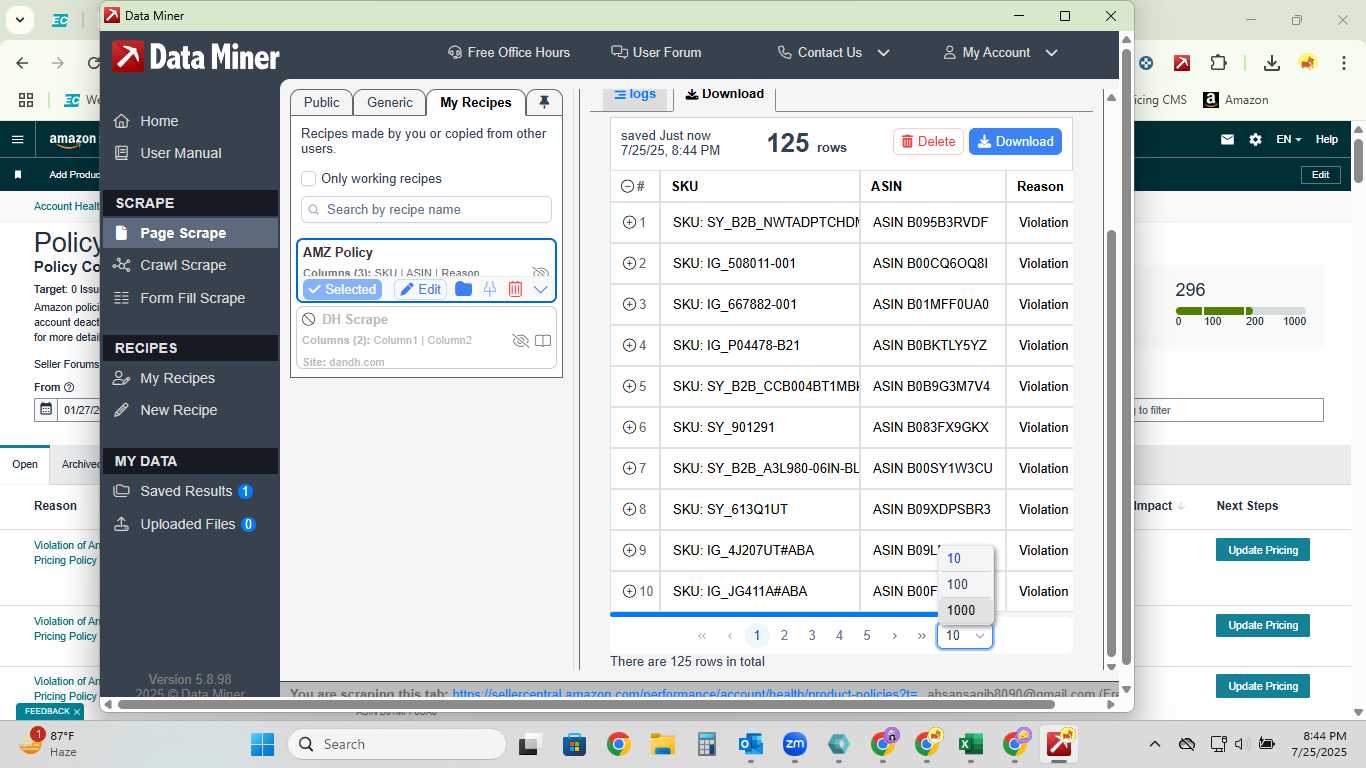This screenshot has height=768, width=1366.
Task: Click the disabled icon next to DH Scrape
Action: coord(309,320)
